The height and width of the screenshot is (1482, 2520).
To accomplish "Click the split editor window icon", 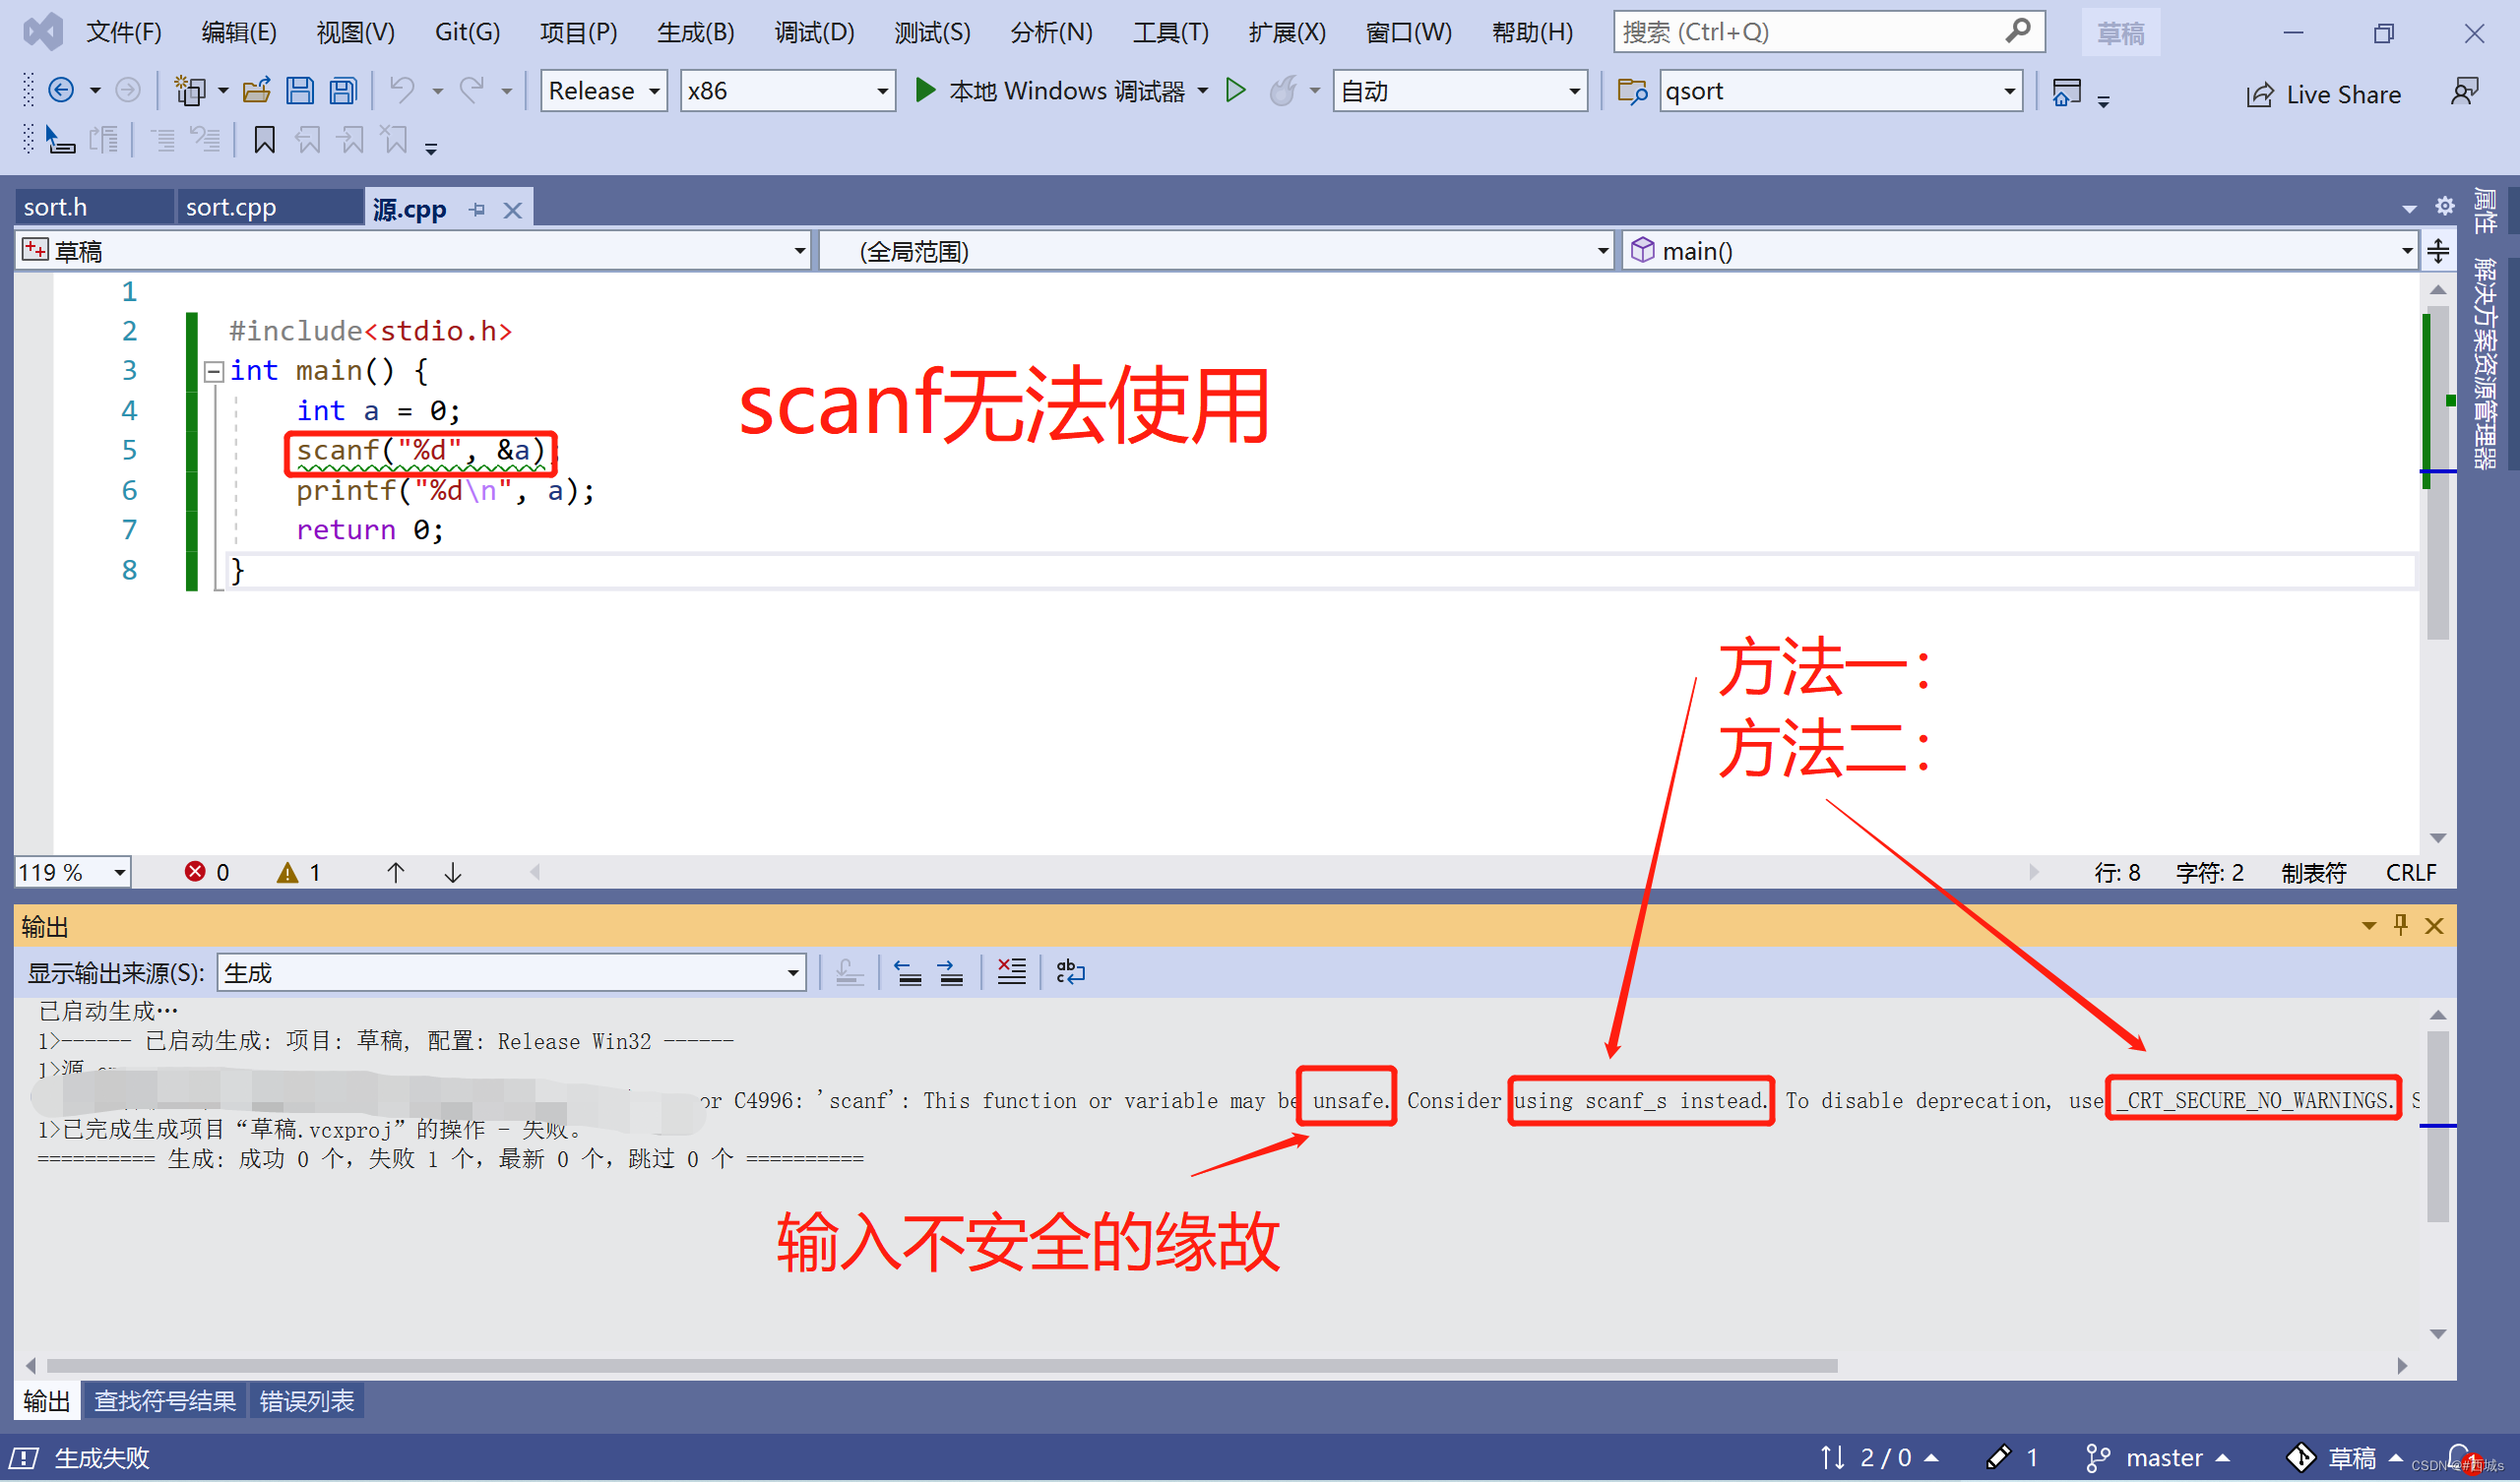I will (x=2439, y=251).
